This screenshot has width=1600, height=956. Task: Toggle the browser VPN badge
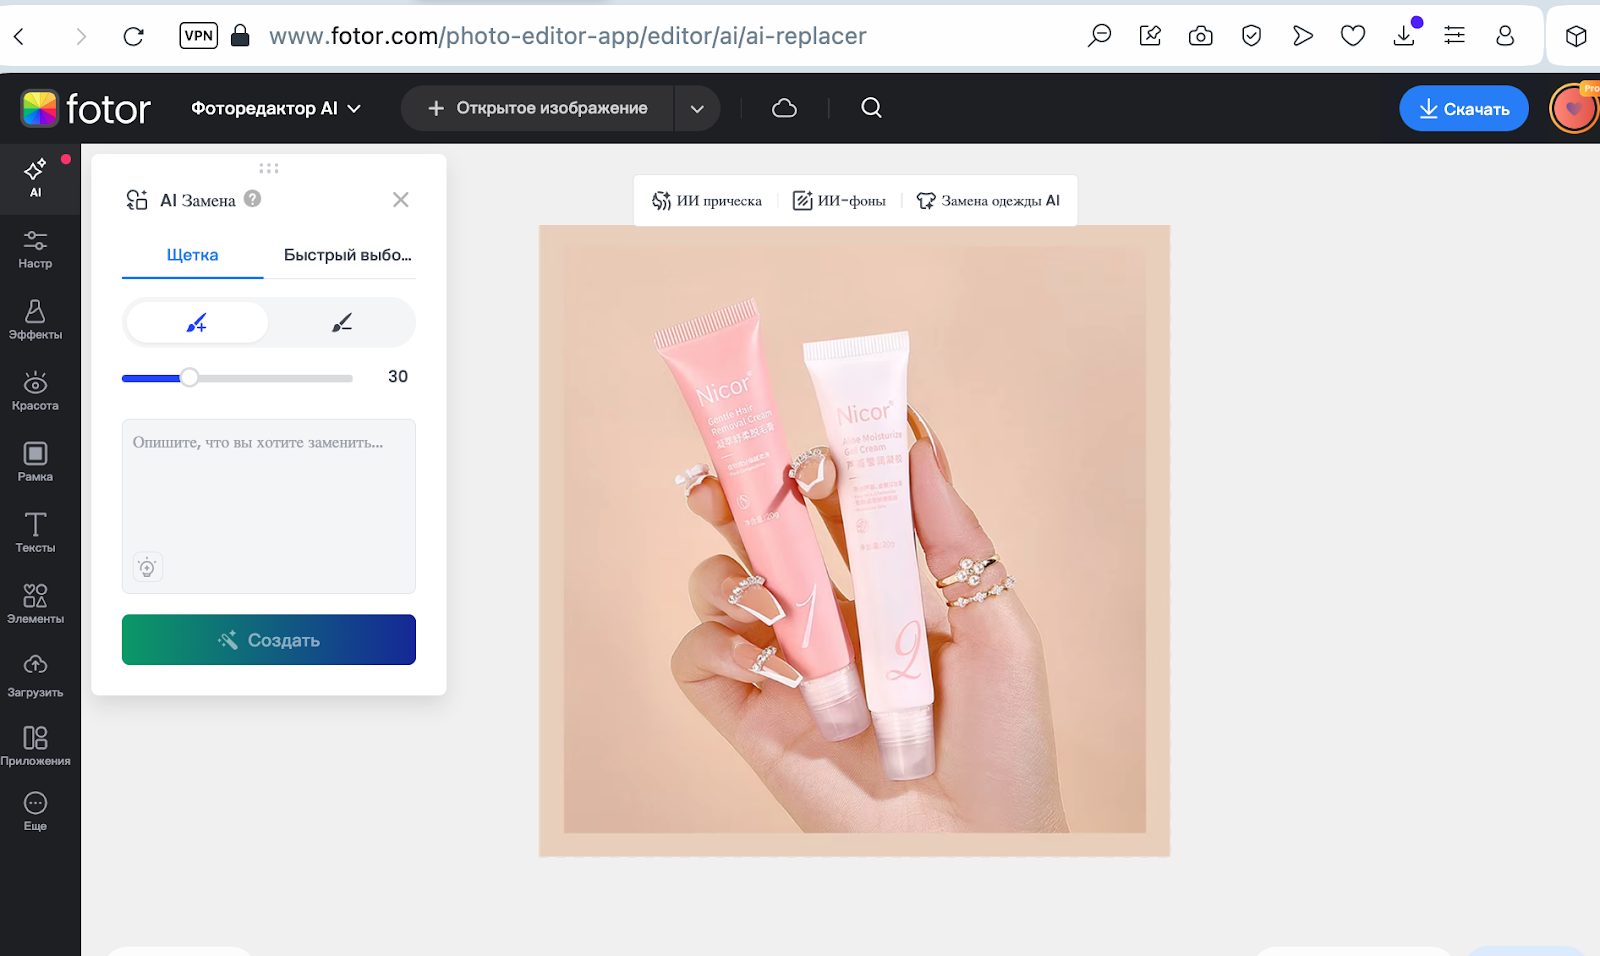(198, 36)
